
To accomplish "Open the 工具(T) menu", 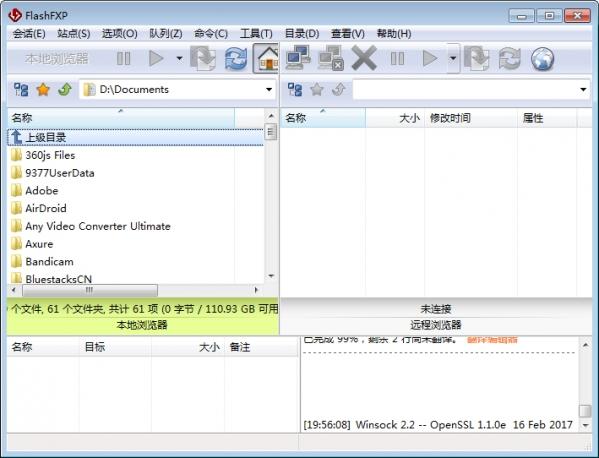I will (256, 34).
